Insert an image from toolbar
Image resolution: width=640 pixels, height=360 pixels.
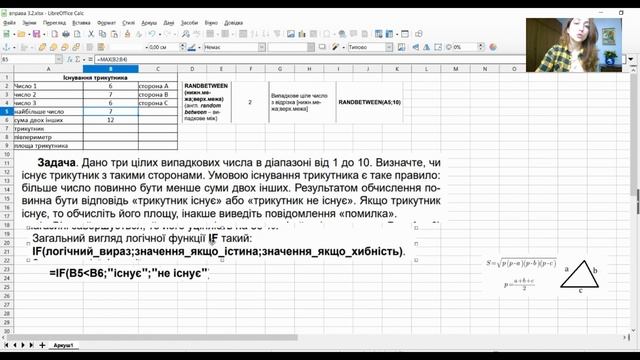coord(291,34)
